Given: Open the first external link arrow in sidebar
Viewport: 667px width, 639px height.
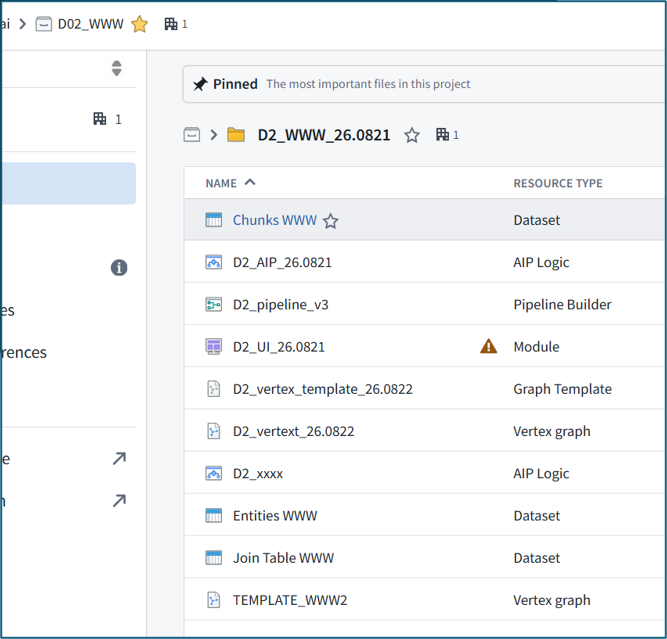Looking at the screenshot, I should point(120,459).
